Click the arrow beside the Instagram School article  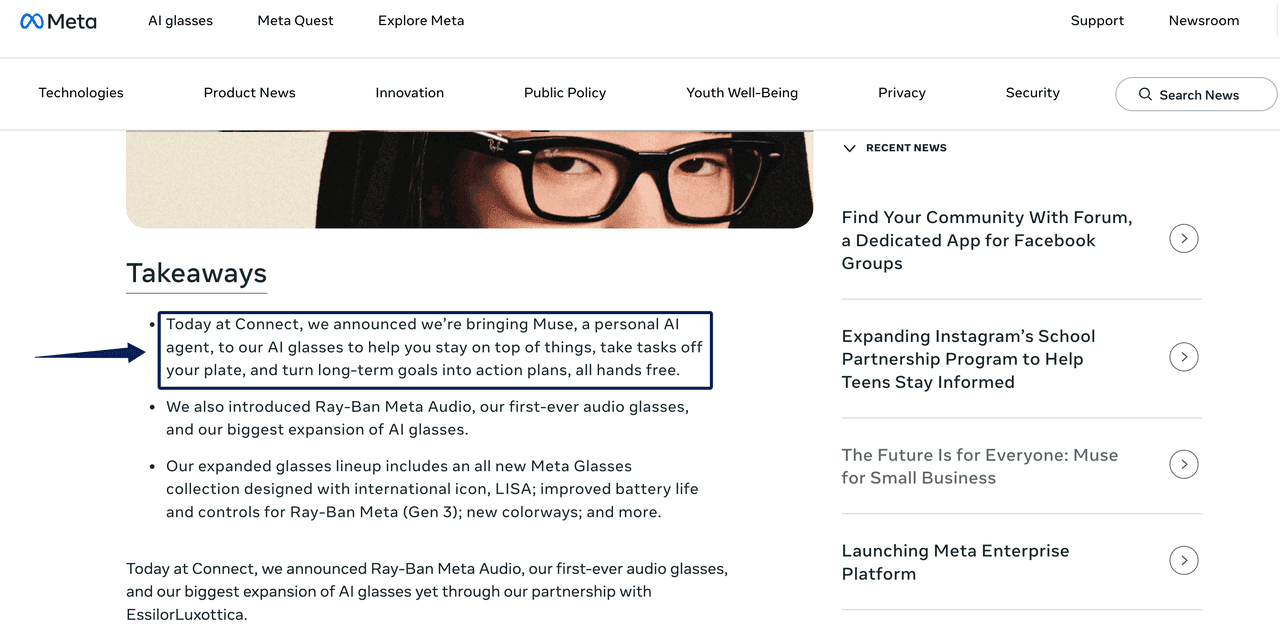1184,357
